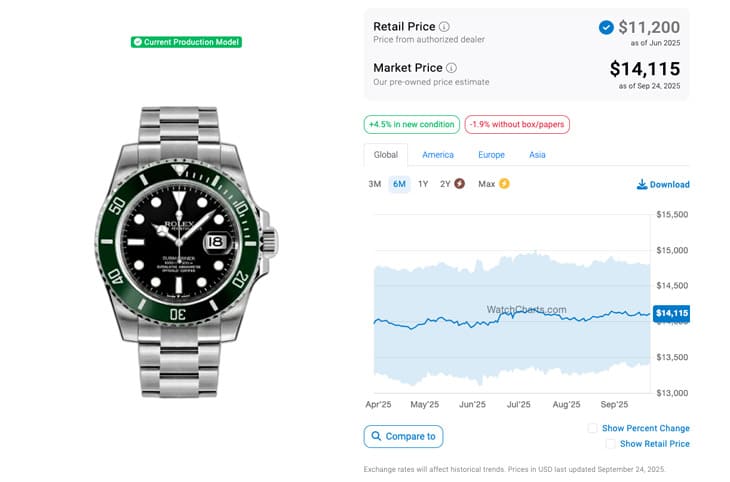The width and height of the screenshot is (730, 482).
Task: Click the brown lightning icon next to 2Y
Action: point(459,184)
